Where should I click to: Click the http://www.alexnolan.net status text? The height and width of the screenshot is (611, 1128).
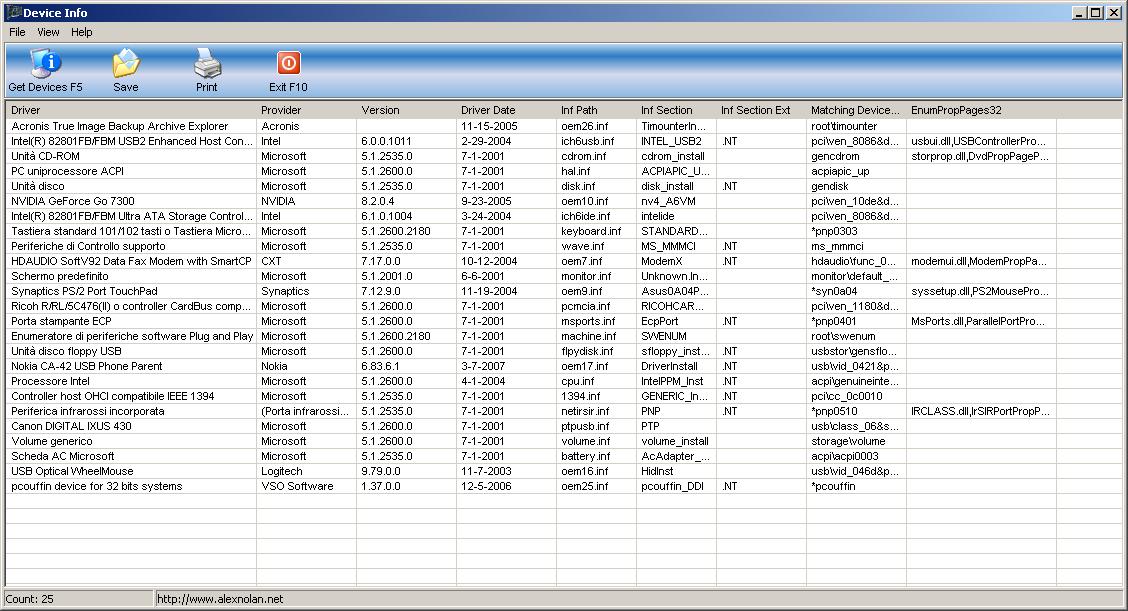pos(220,599)
